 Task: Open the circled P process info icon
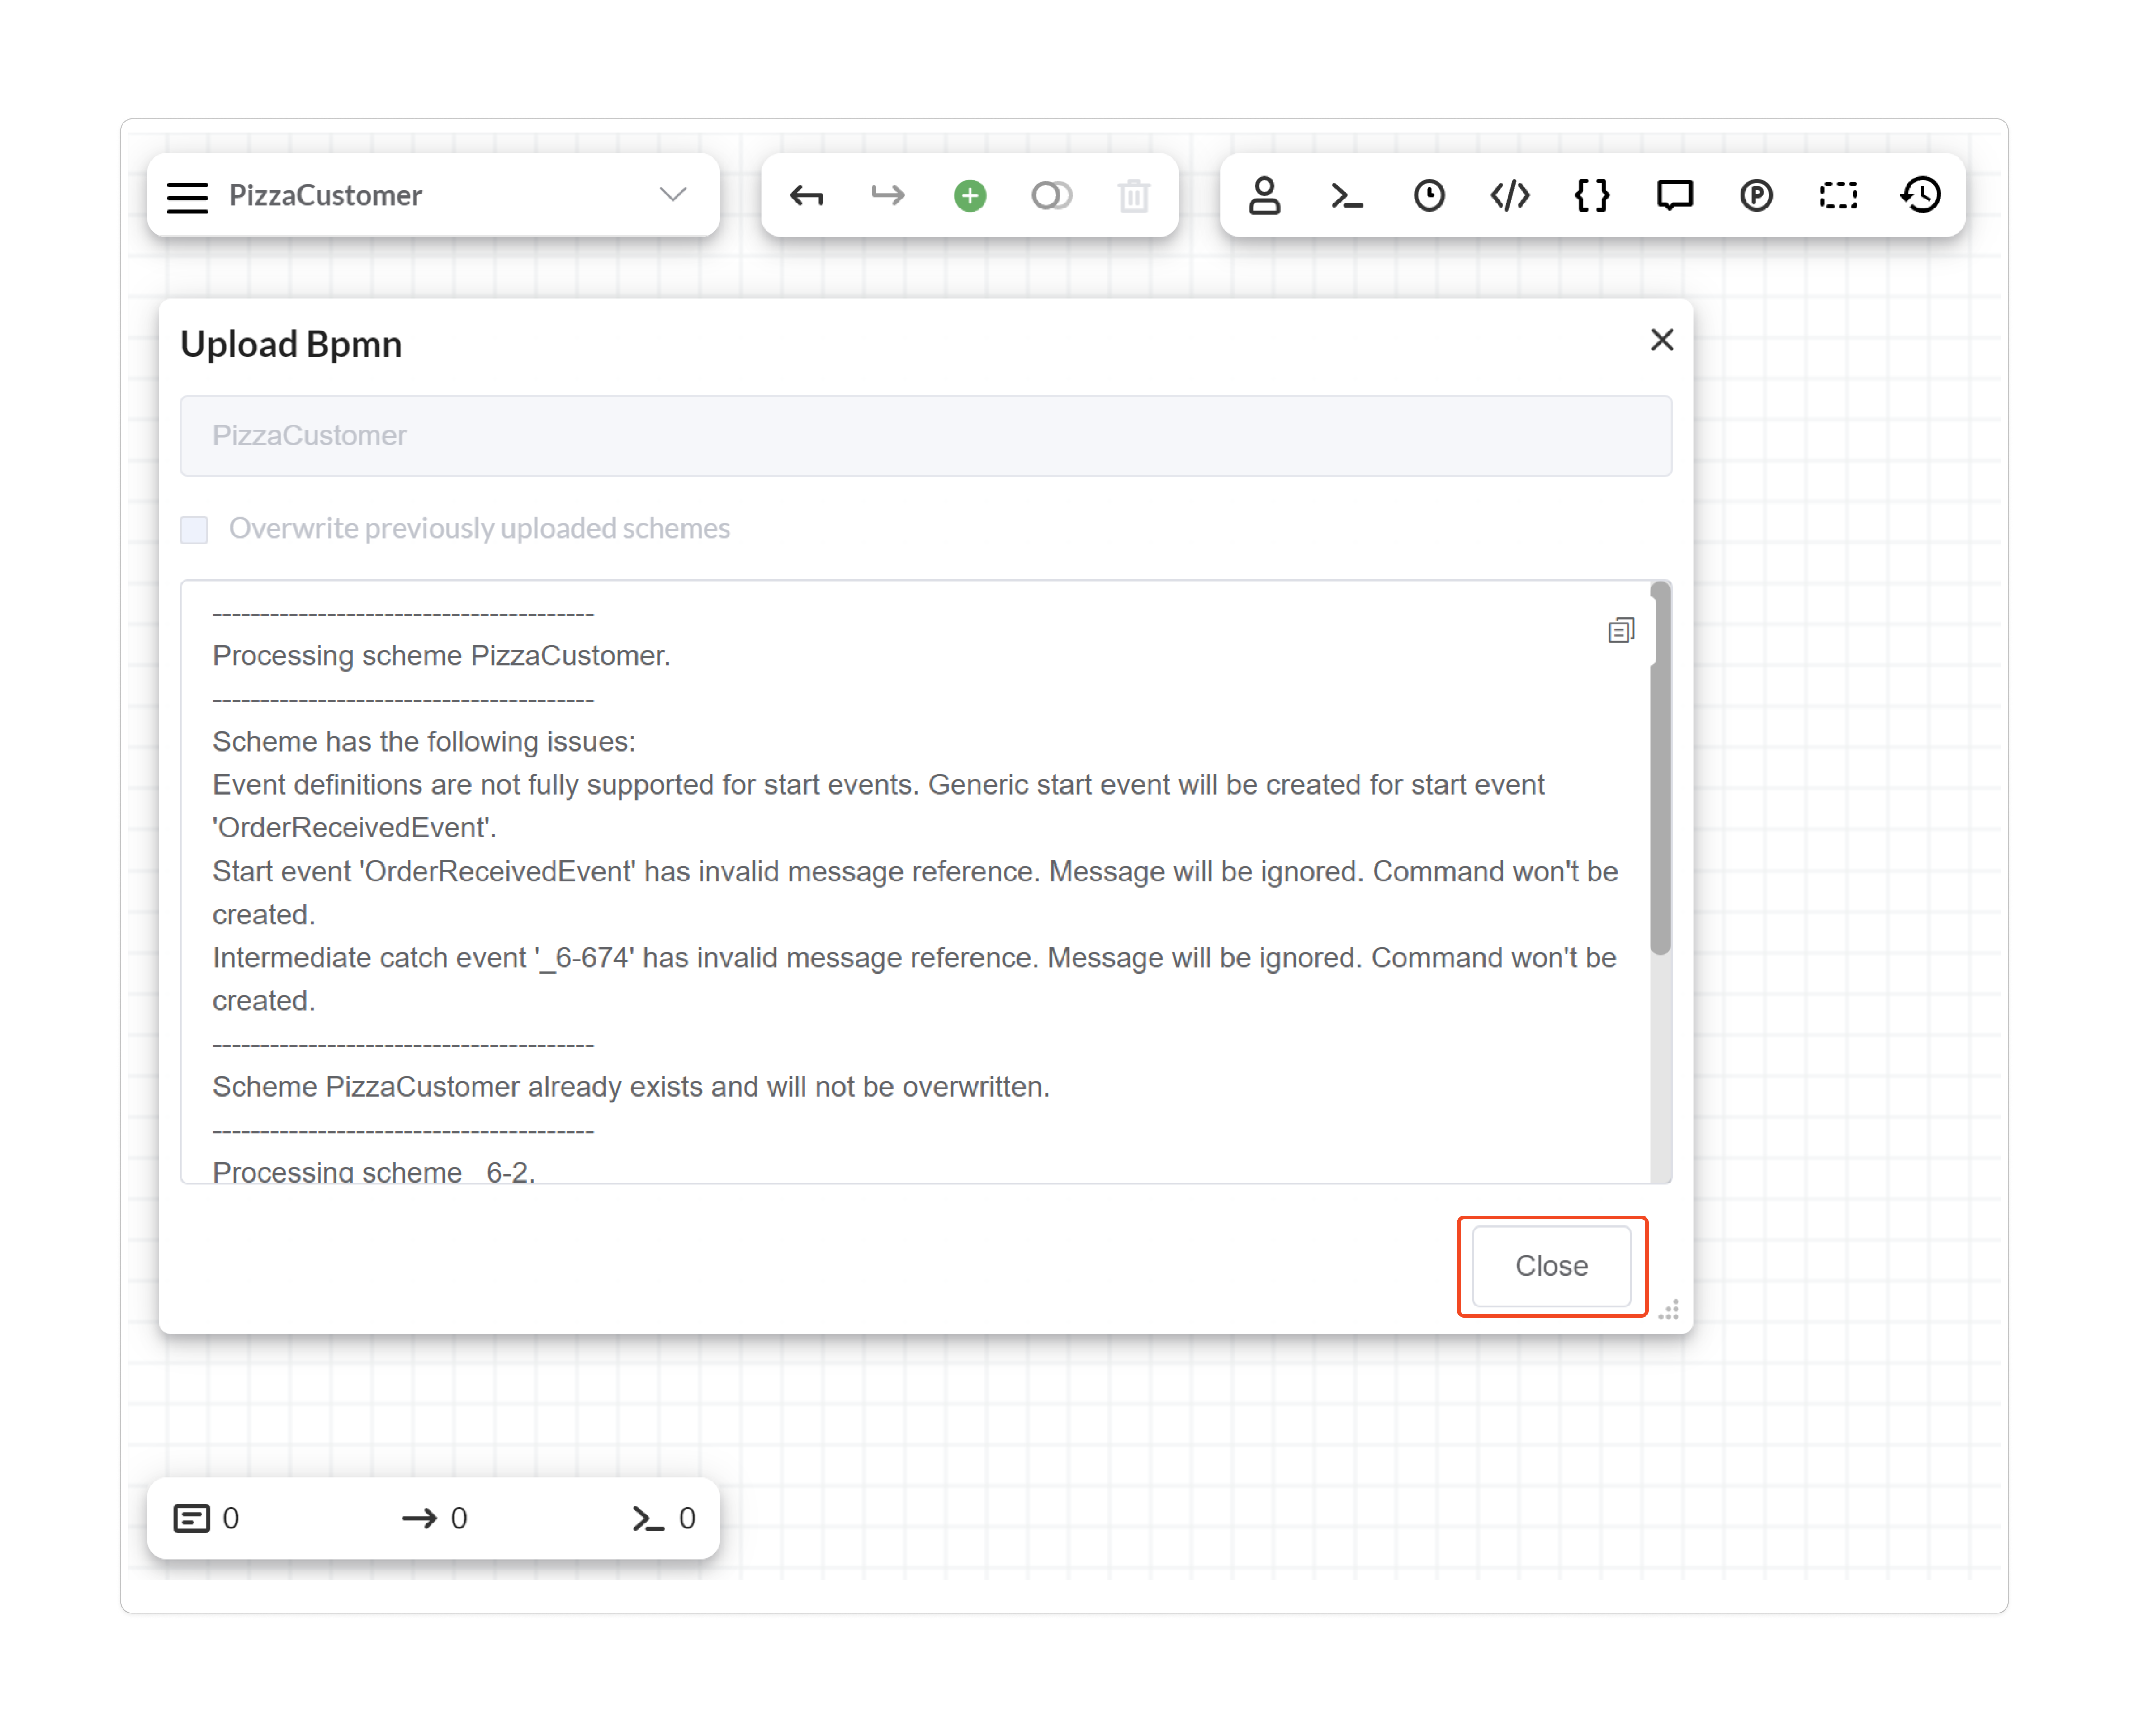coord(1756,195)
